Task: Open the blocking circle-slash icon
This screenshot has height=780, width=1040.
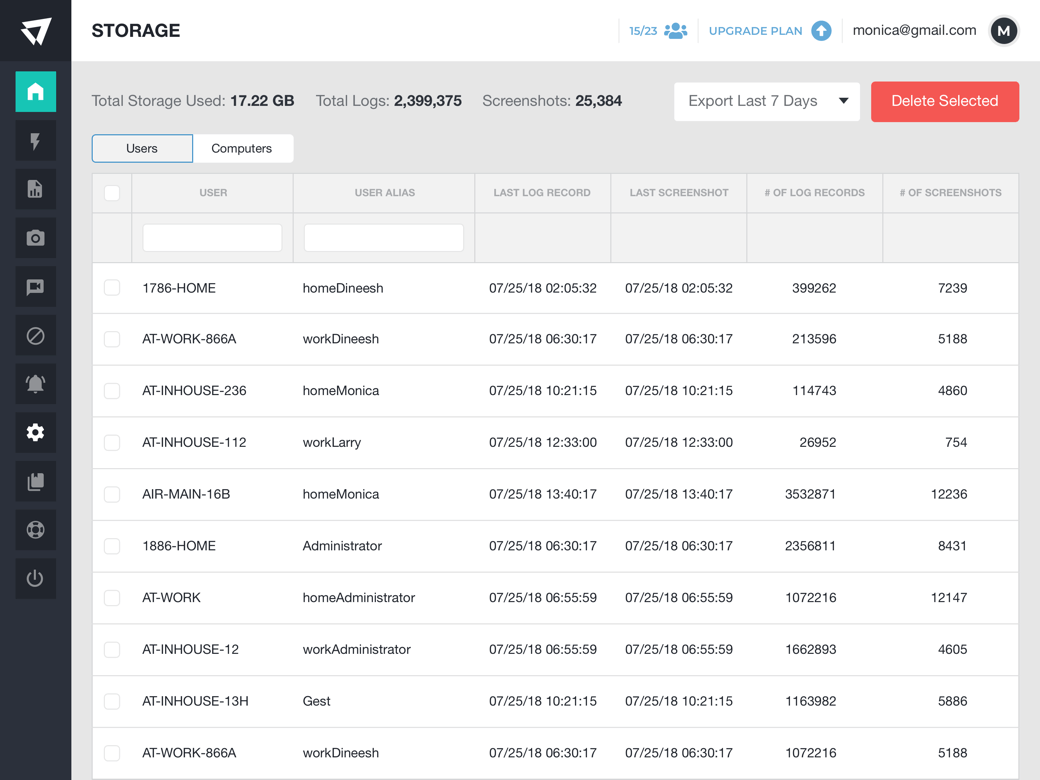Action: 35,336
